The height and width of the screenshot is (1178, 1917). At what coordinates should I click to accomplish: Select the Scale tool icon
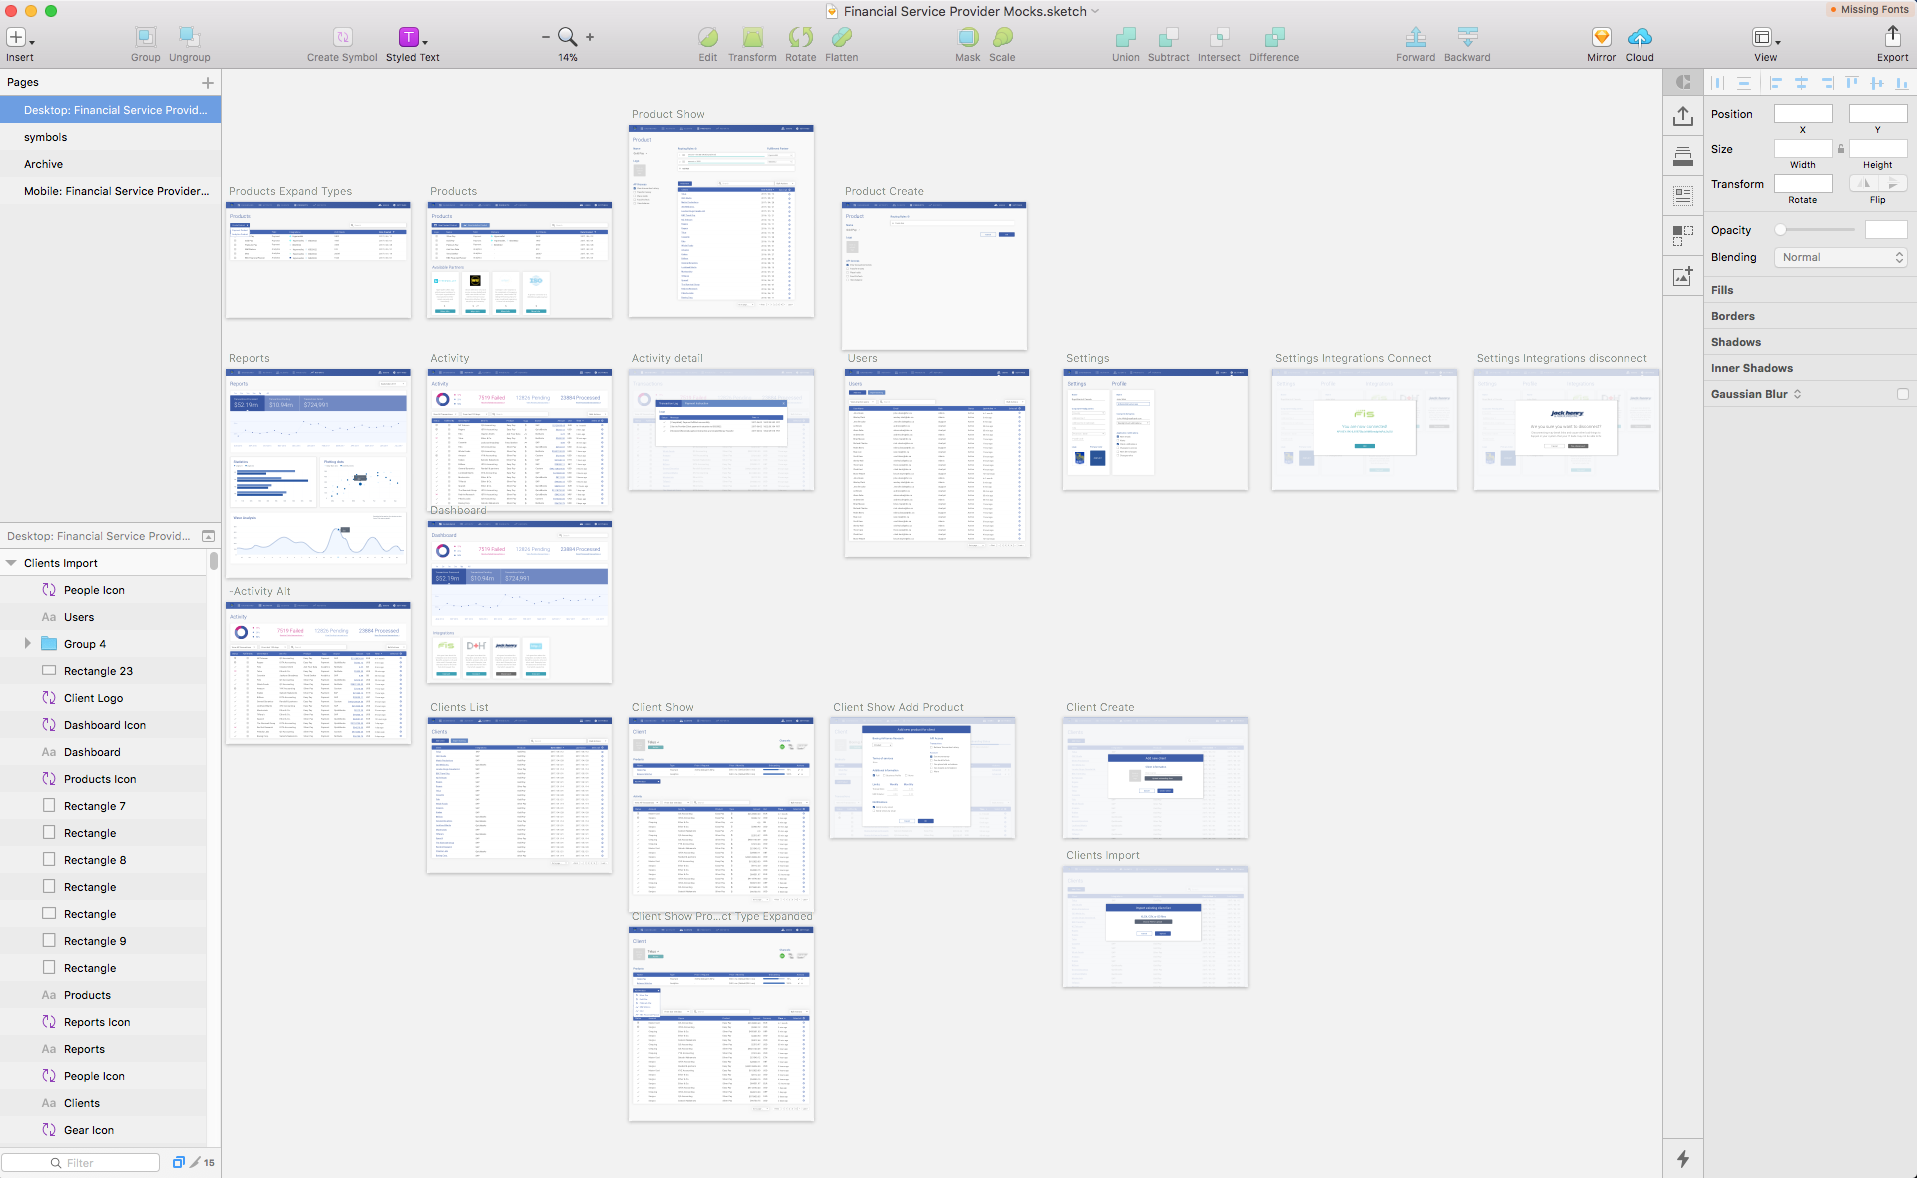(x=1002, y=37)
